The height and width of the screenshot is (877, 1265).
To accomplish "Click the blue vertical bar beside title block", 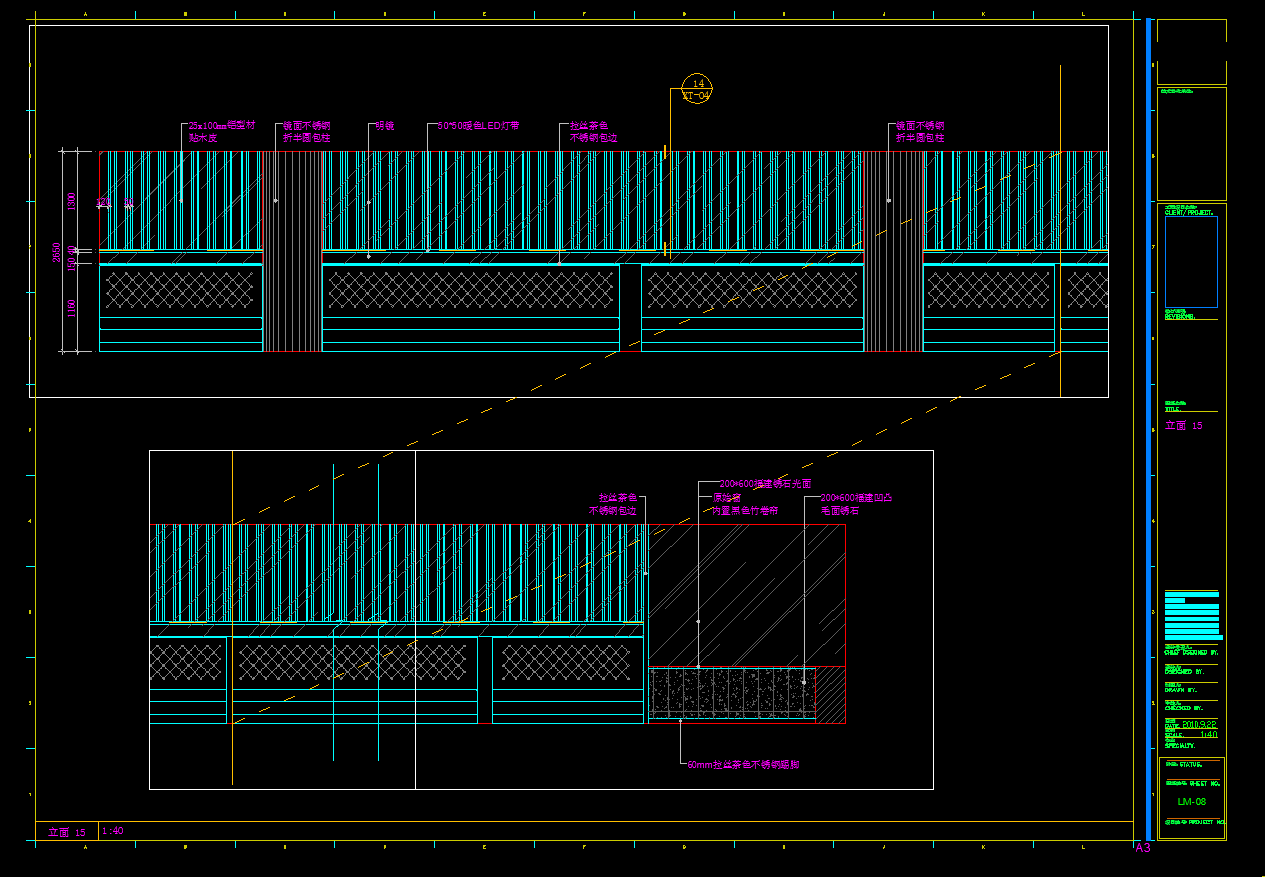I will pos(1148,430).
